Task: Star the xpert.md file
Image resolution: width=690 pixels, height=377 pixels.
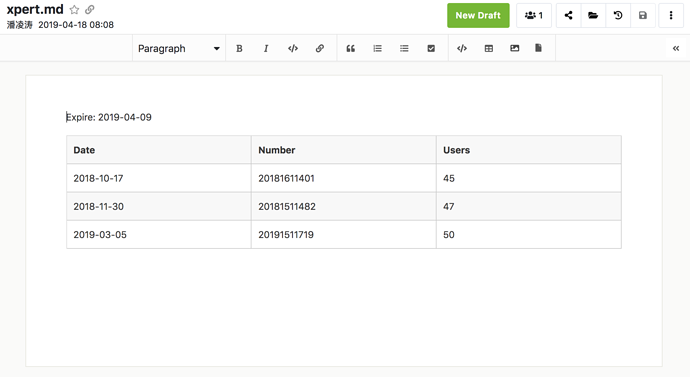Action: (74, 10)
